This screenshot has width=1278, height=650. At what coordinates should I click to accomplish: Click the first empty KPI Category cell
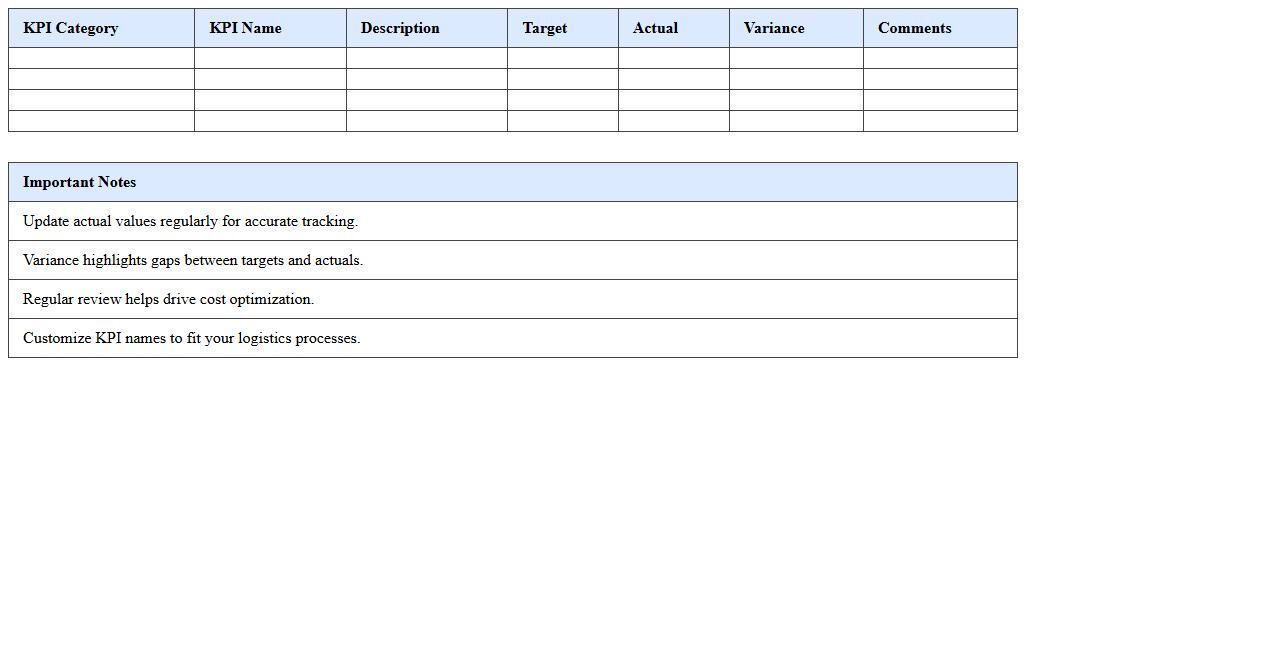(x=100, y=57)
